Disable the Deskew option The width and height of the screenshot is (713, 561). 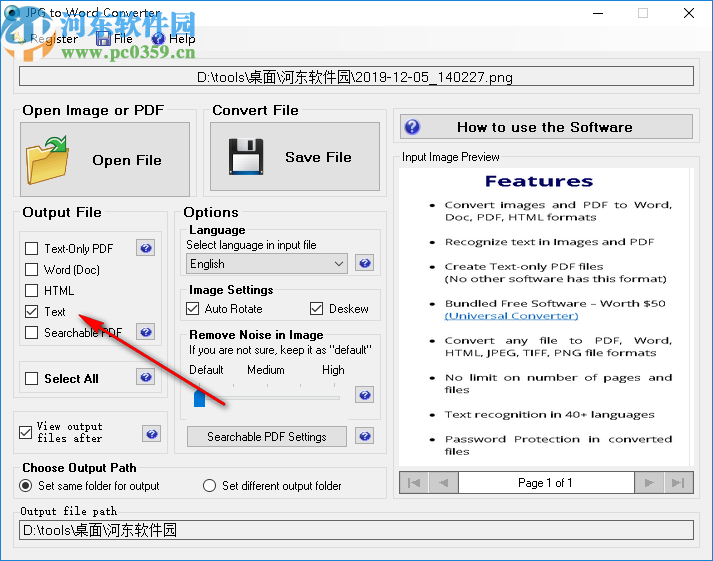click(x=316, y=309)
